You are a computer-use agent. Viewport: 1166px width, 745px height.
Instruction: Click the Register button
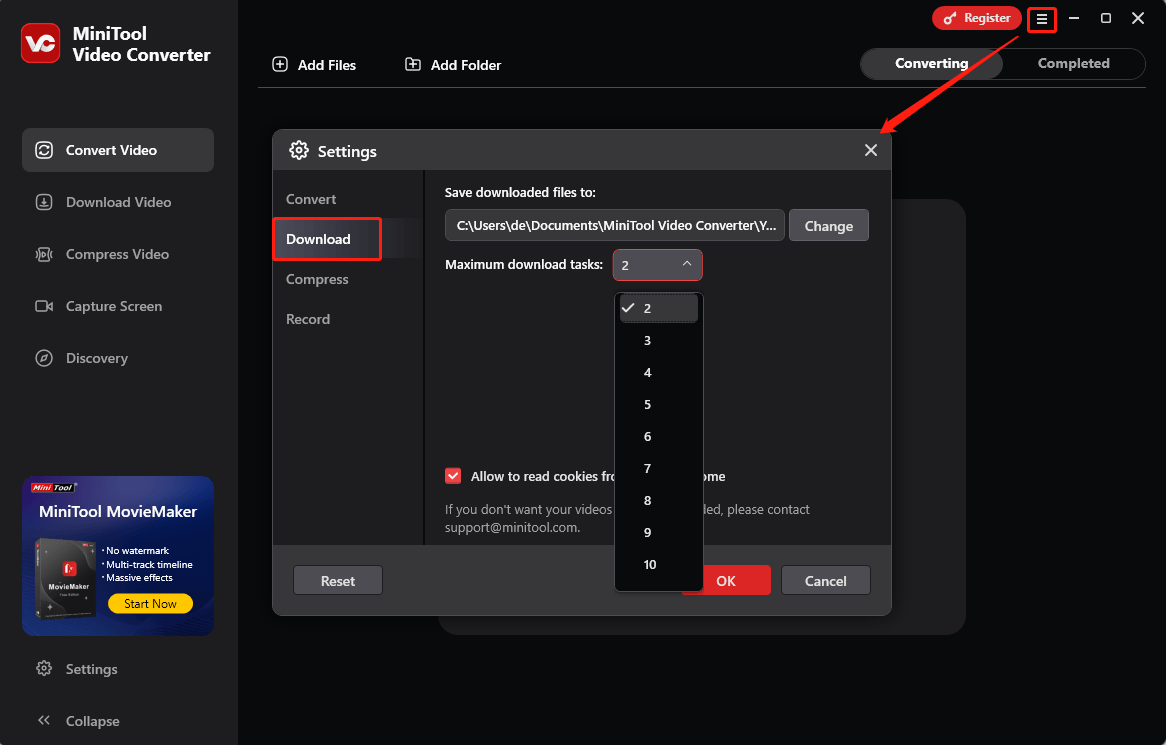click(976, 18)
